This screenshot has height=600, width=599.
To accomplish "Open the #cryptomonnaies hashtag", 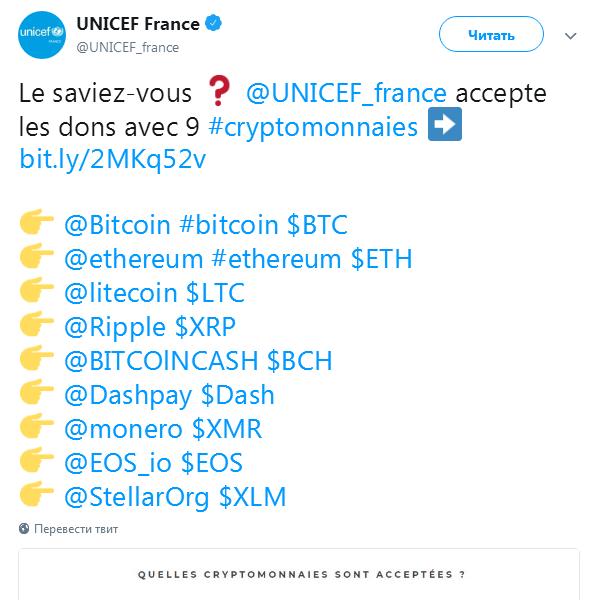I will coord(313,127).
